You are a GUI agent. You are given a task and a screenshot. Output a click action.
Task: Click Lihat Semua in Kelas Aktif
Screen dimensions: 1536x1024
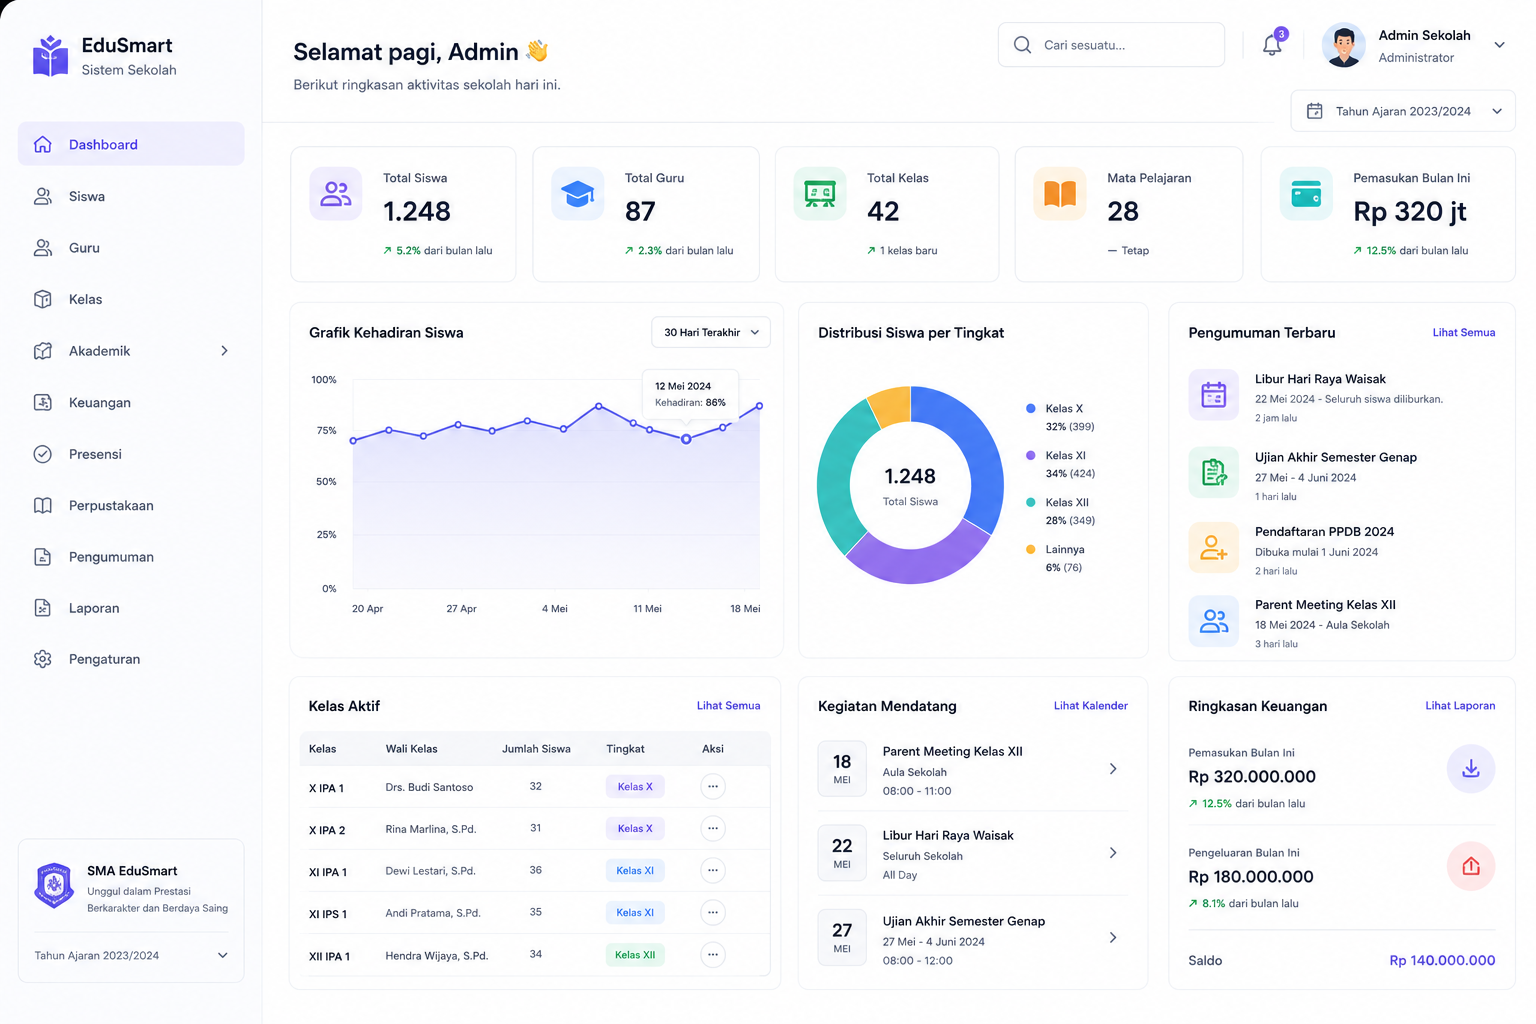pyautogui.click(x=728, y=705)
